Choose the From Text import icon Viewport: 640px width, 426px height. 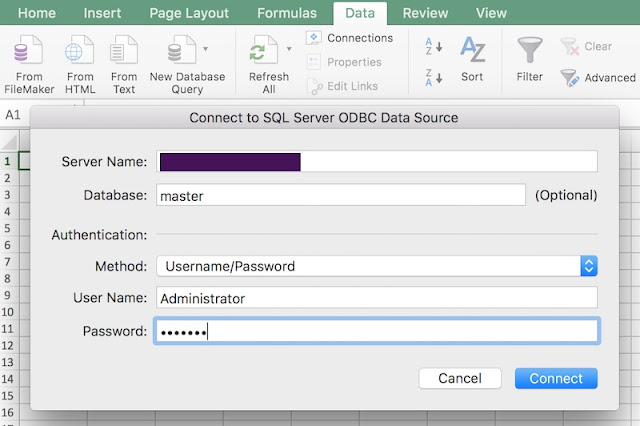pyautogui.click(x=124, y=50)
